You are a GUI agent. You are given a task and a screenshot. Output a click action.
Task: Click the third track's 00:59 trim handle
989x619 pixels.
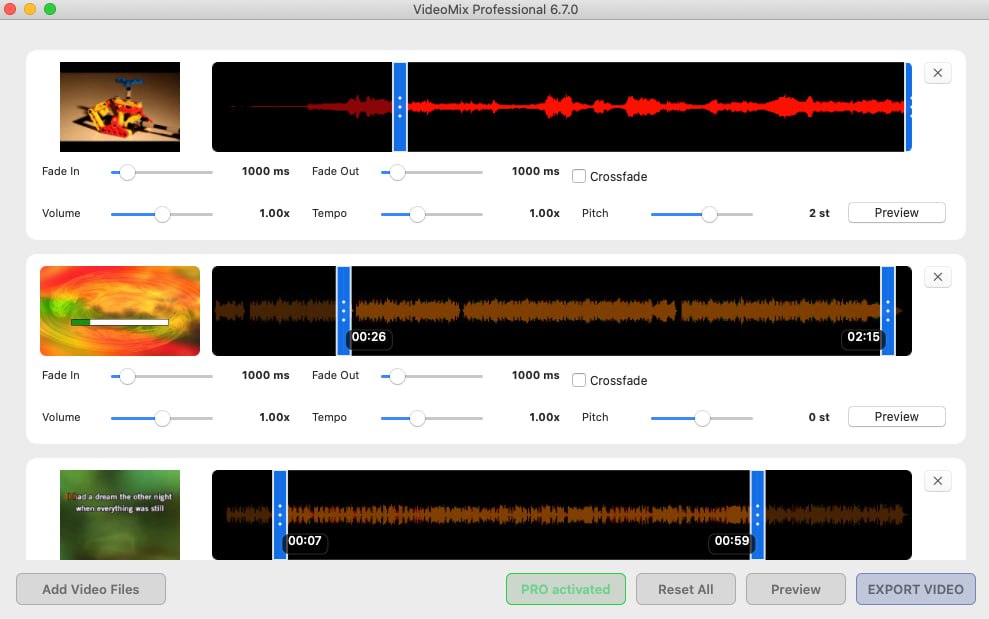point(757,515)
